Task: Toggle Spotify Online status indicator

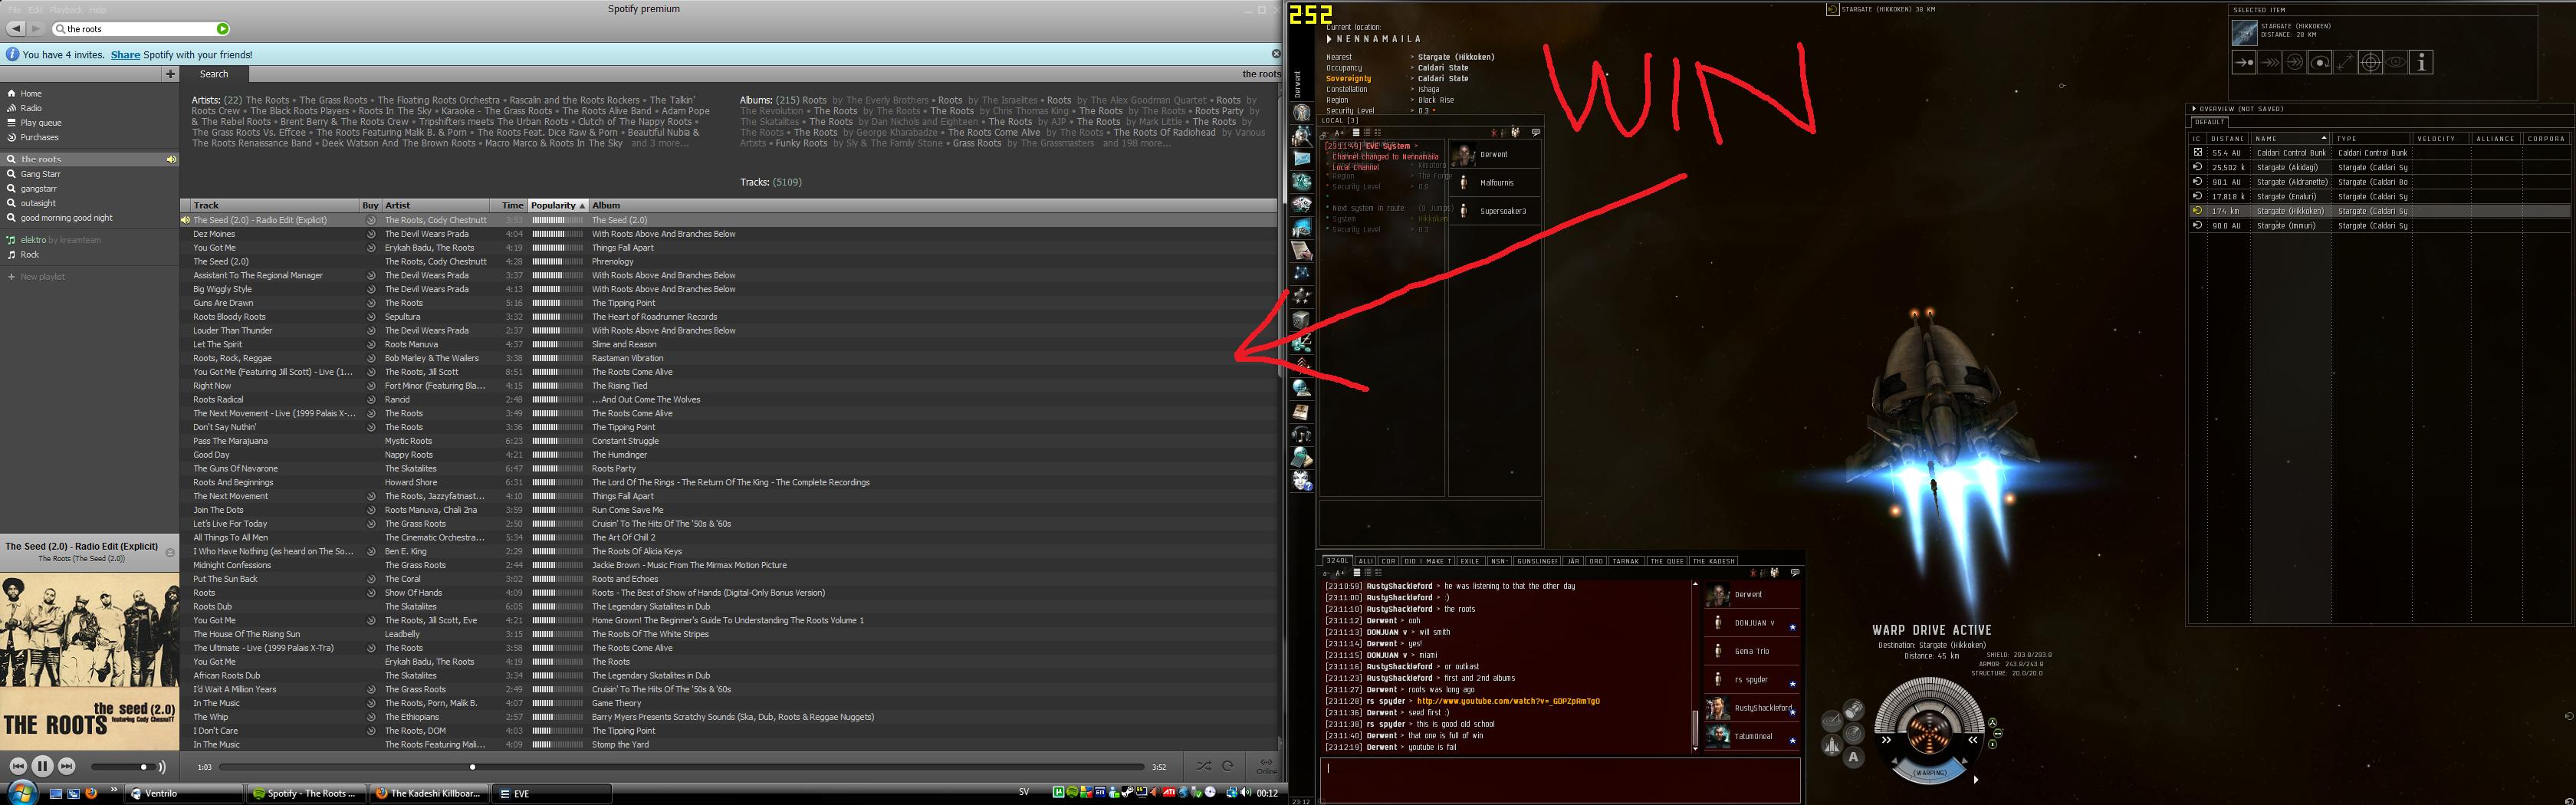Action: (x=1266, y=766)
